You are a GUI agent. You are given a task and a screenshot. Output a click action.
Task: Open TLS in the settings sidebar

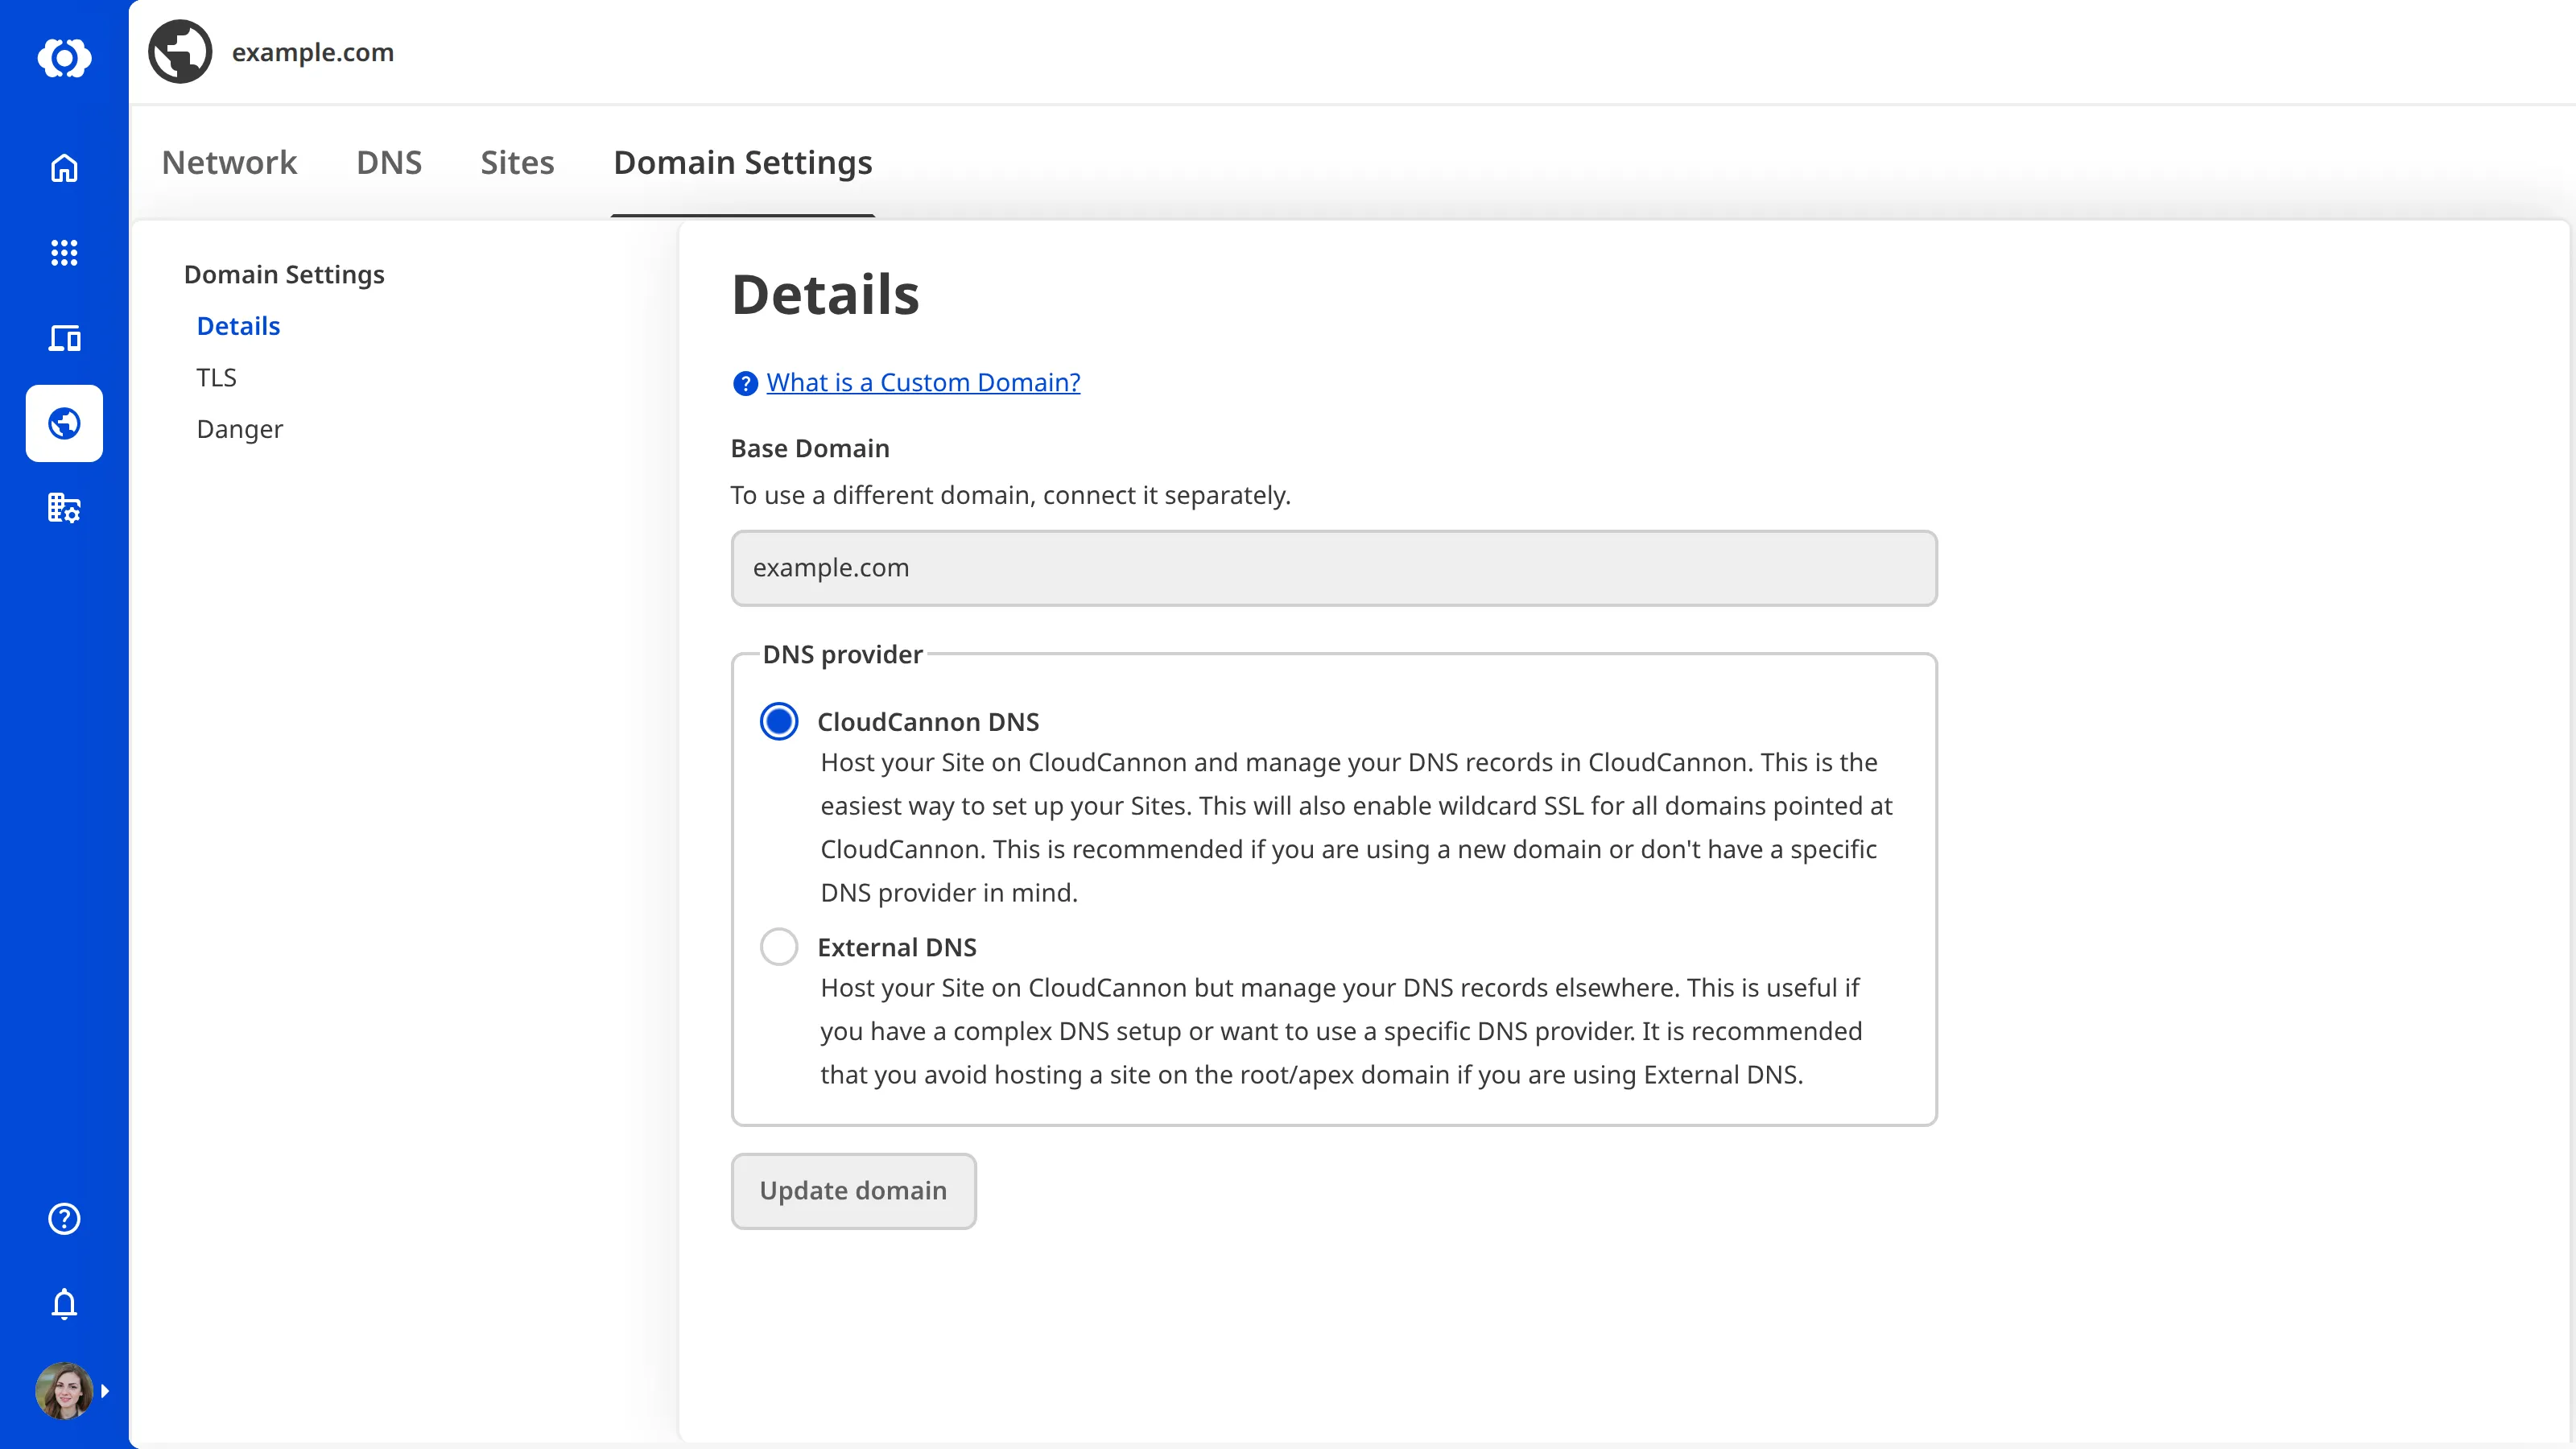coord(216,377)
